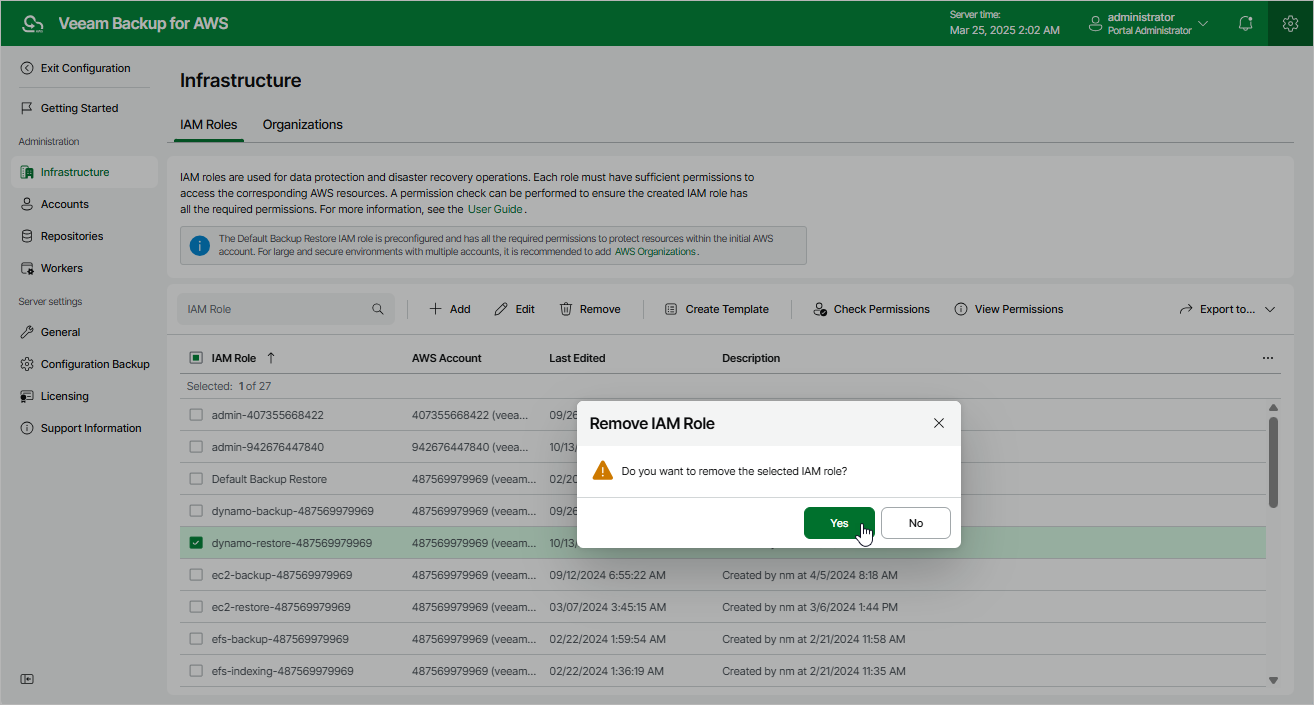Uncheck the dynamo-restore-487569979969 checkbox
This screenshot has width=1314, height=705.
196,543
